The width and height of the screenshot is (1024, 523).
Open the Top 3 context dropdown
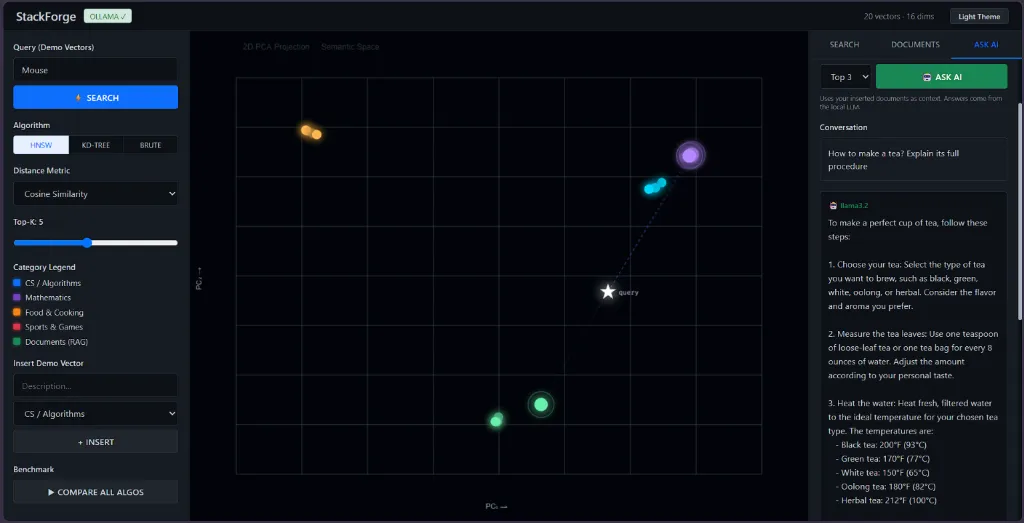coord(846,76)
